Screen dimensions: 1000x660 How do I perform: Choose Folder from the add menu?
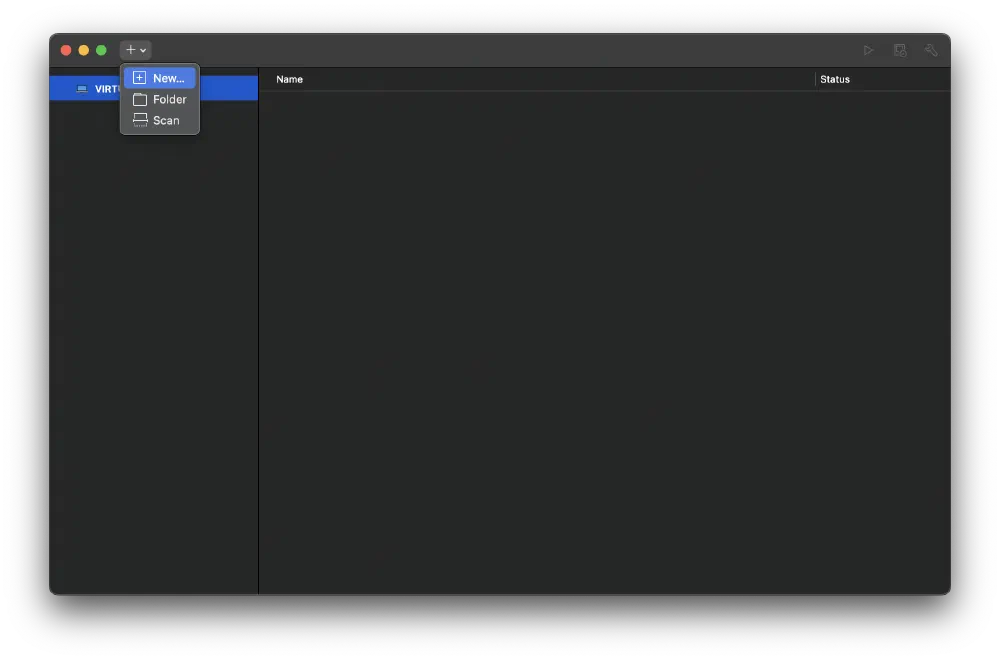click(168, 99)
